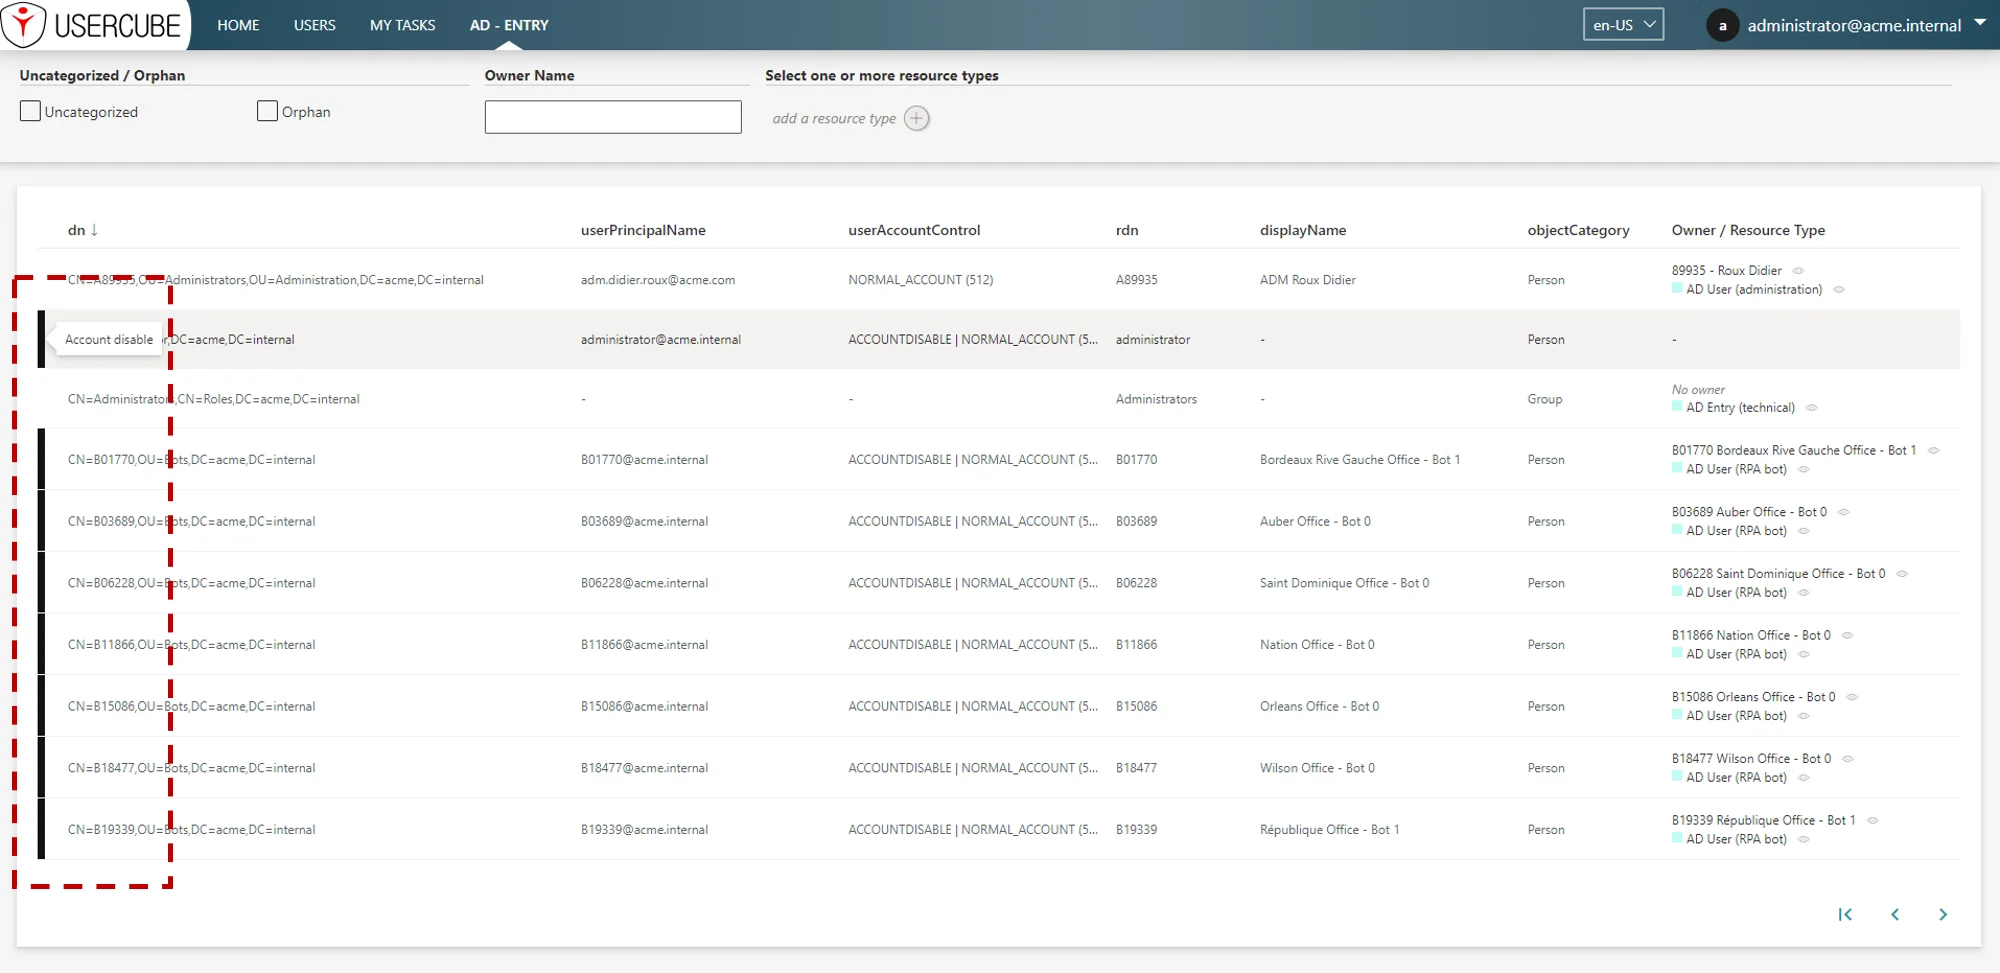Expand the administrator account menu arrow
Screen dimensions: 2000x973
point(1979,23)
